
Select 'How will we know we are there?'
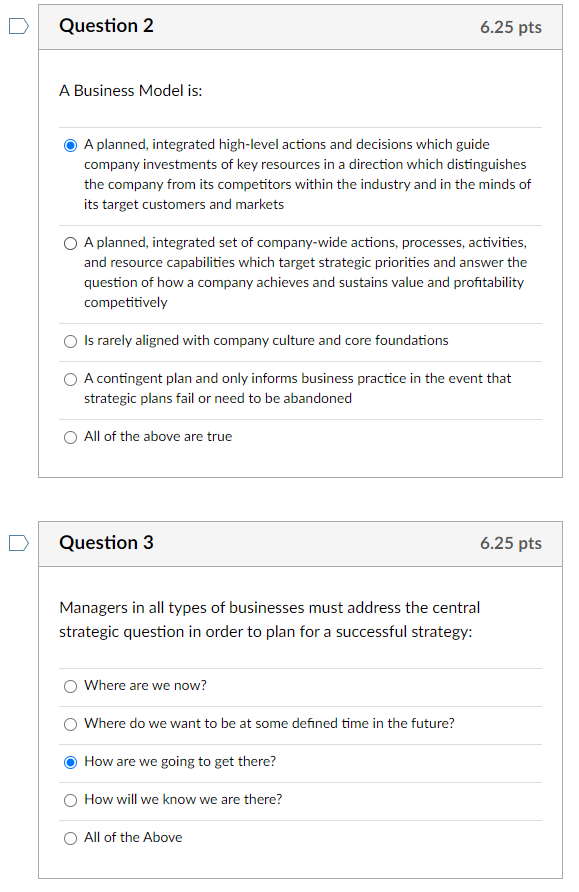point(70,799)
